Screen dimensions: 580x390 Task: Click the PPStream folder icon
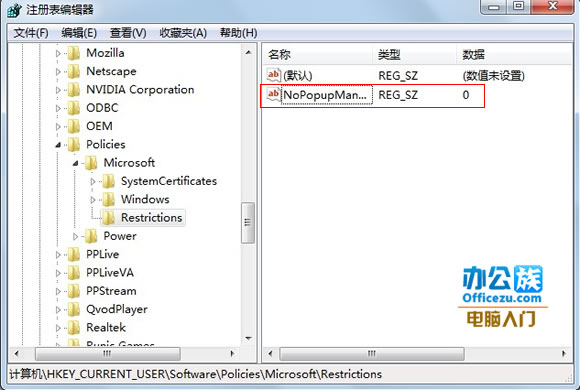click(x=74, y=291)
